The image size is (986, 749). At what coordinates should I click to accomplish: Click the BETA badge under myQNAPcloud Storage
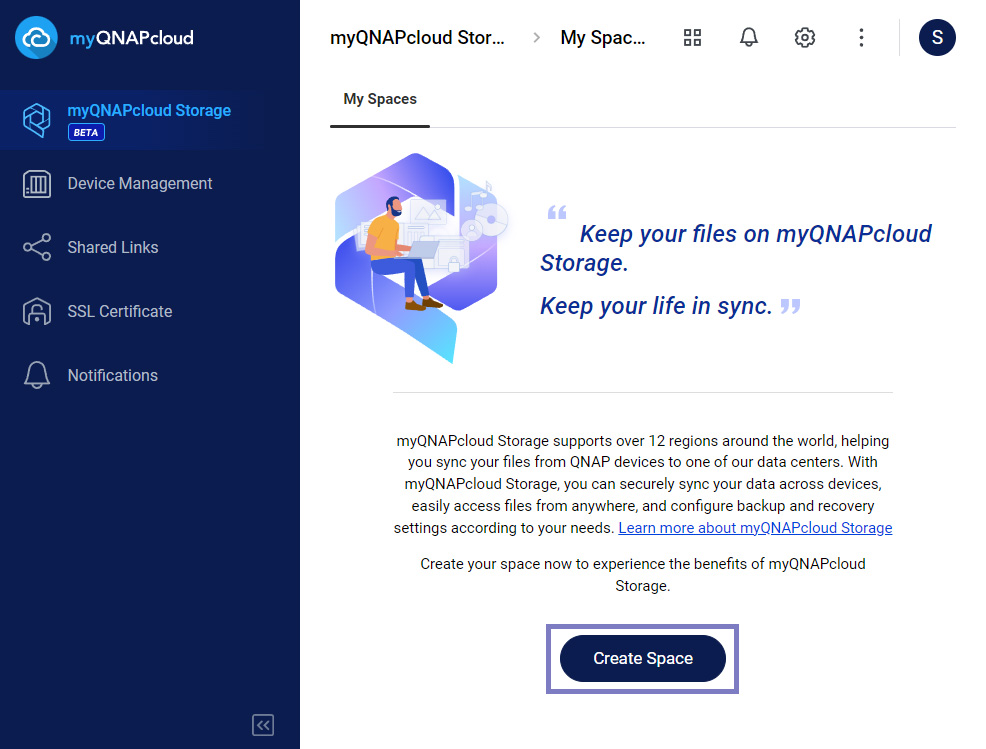[86, 132]
